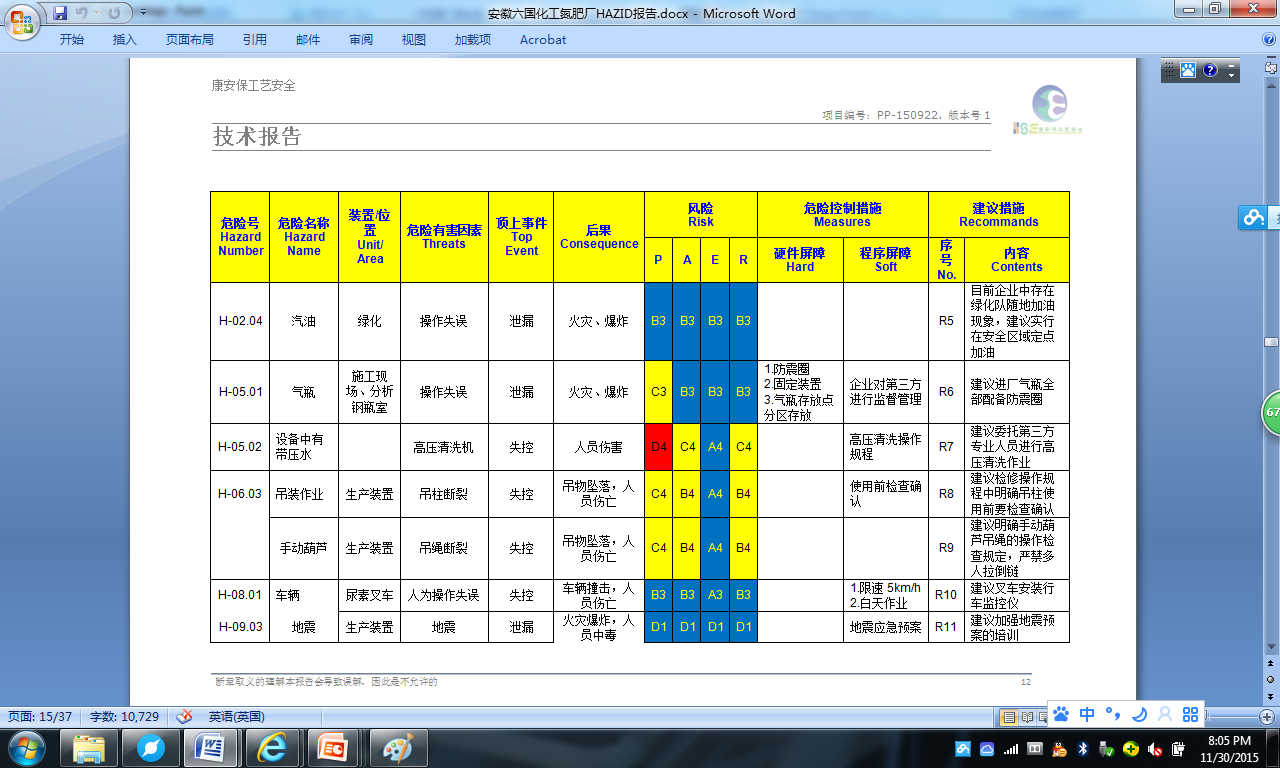Expand Customize Quick Access Toolbar dropdown

click(143, 13)
